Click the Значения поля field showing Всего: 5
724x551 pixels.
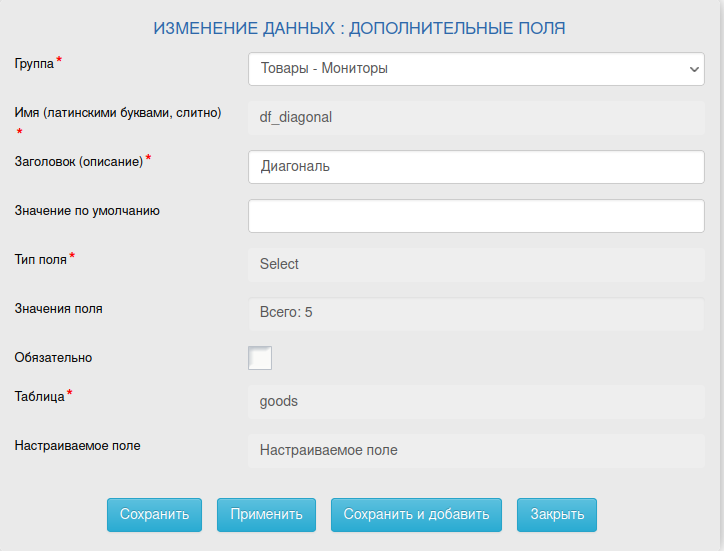point(476,313)
